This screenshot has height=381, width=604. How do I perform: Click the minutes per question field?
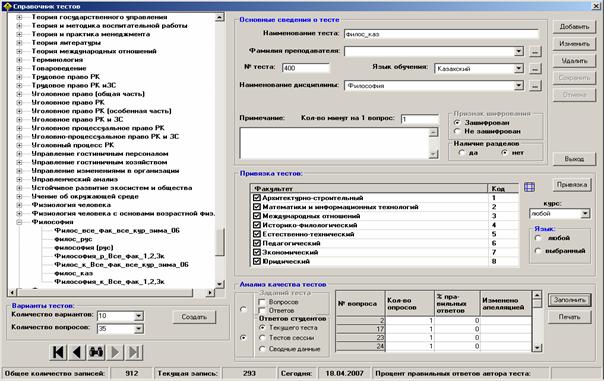(x=419, y=119)
